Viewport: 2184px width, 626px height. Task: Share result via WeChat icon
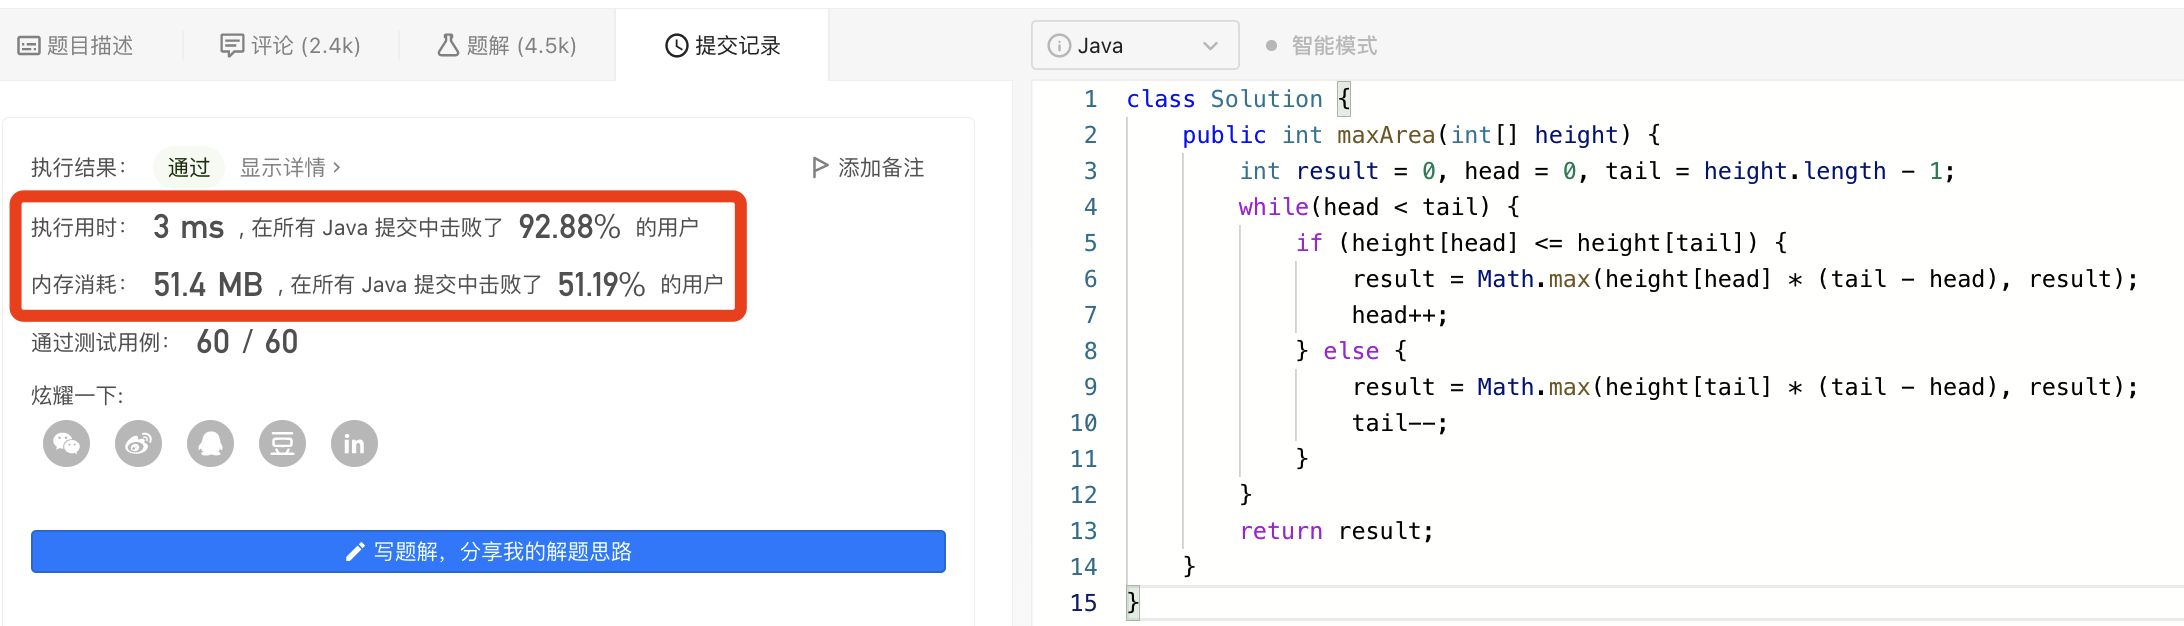tap(67, 444)
